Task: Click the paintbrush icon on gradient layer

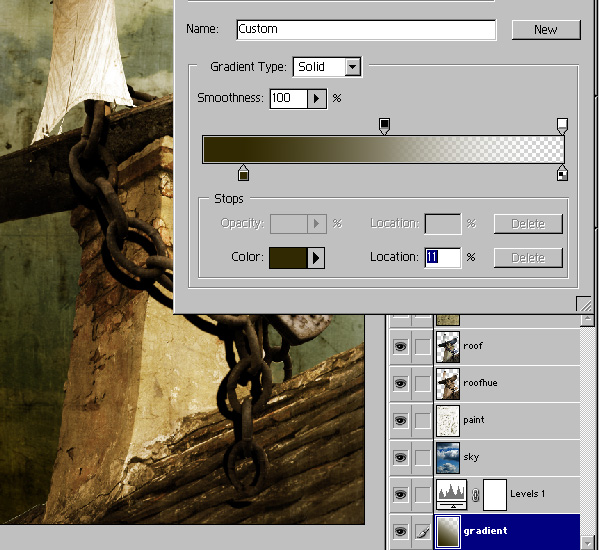Action: (x=422, y=531)
